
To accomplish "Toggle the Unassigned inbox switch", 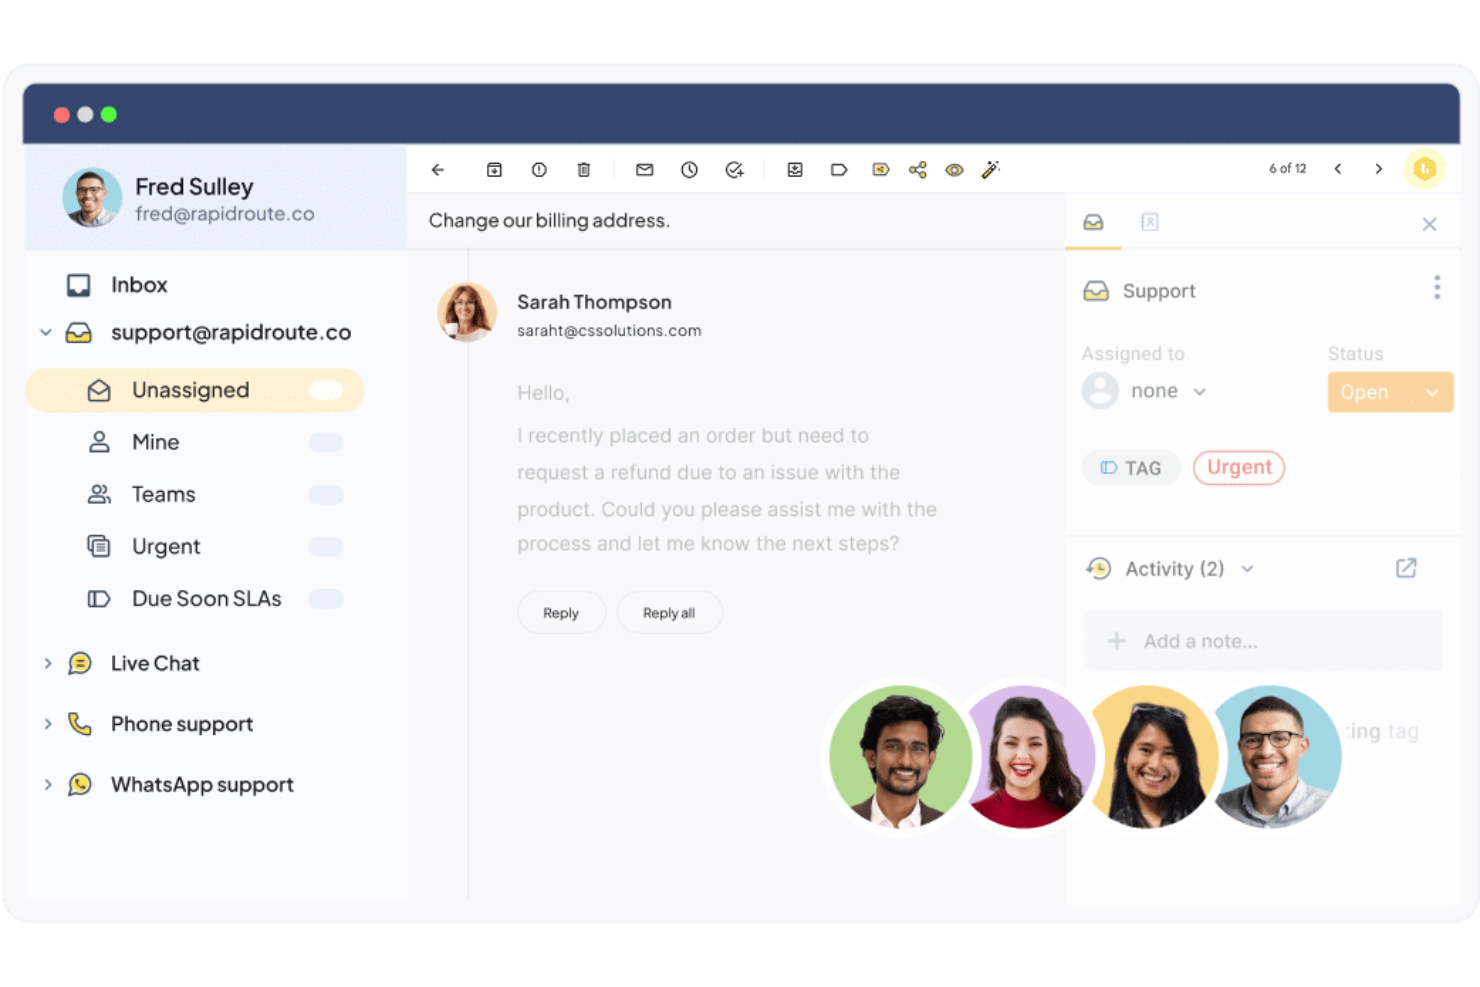I will [x=326, y=390].
